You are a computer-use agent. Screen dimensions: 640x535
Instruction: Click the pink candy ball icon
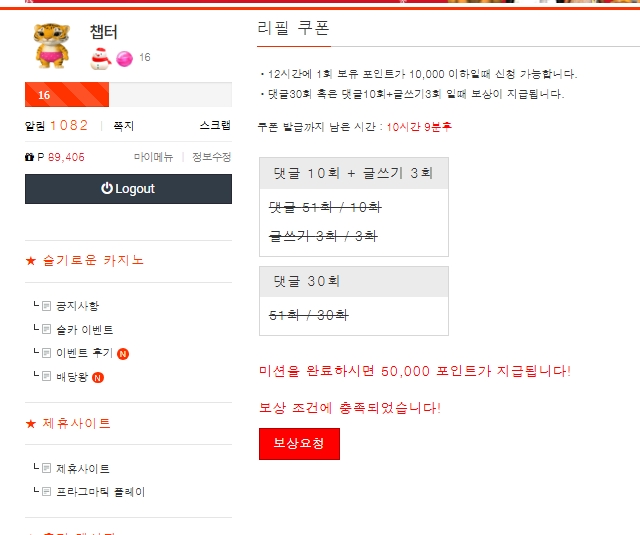(x=124, y=59)
